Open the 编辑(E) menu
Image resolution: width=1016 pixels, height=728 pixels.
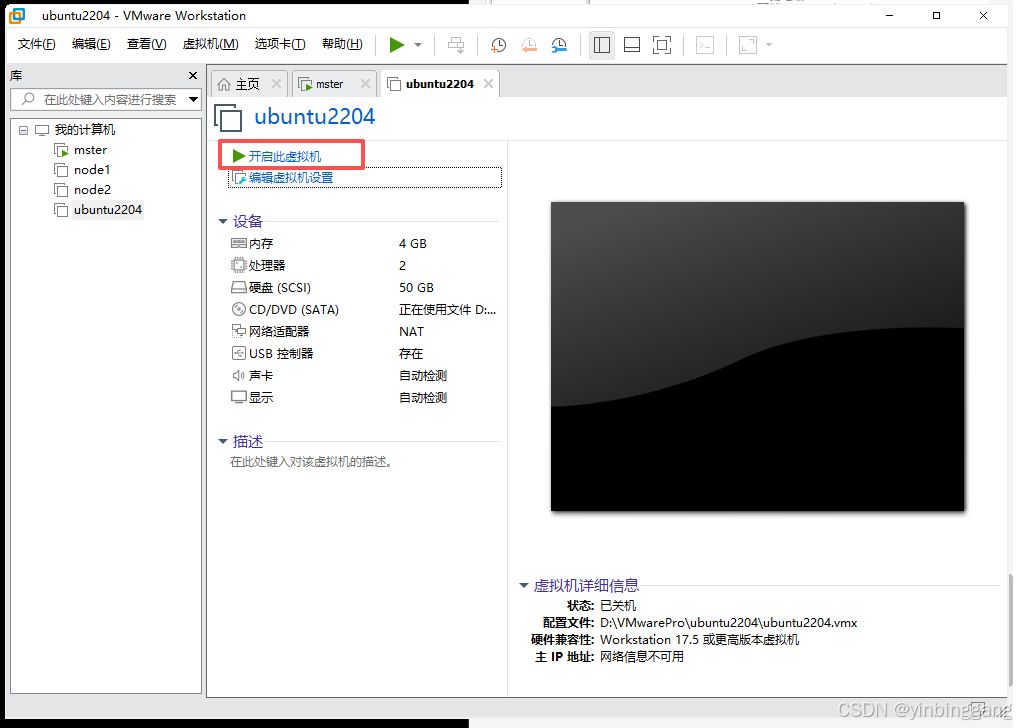(91, 44)
